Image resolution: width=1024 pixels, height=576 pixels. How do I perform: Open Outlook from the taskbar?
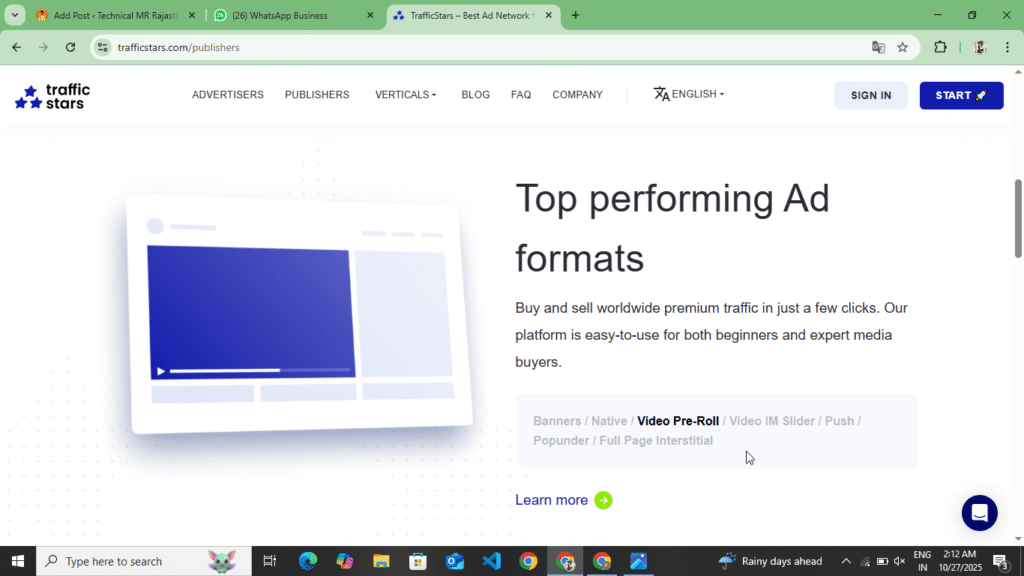point(455,561)
